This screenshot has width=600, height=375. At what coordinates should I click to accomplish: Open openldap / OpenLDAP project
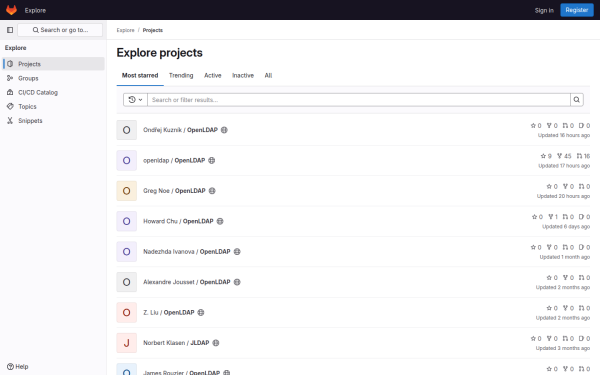pos(174,160)
